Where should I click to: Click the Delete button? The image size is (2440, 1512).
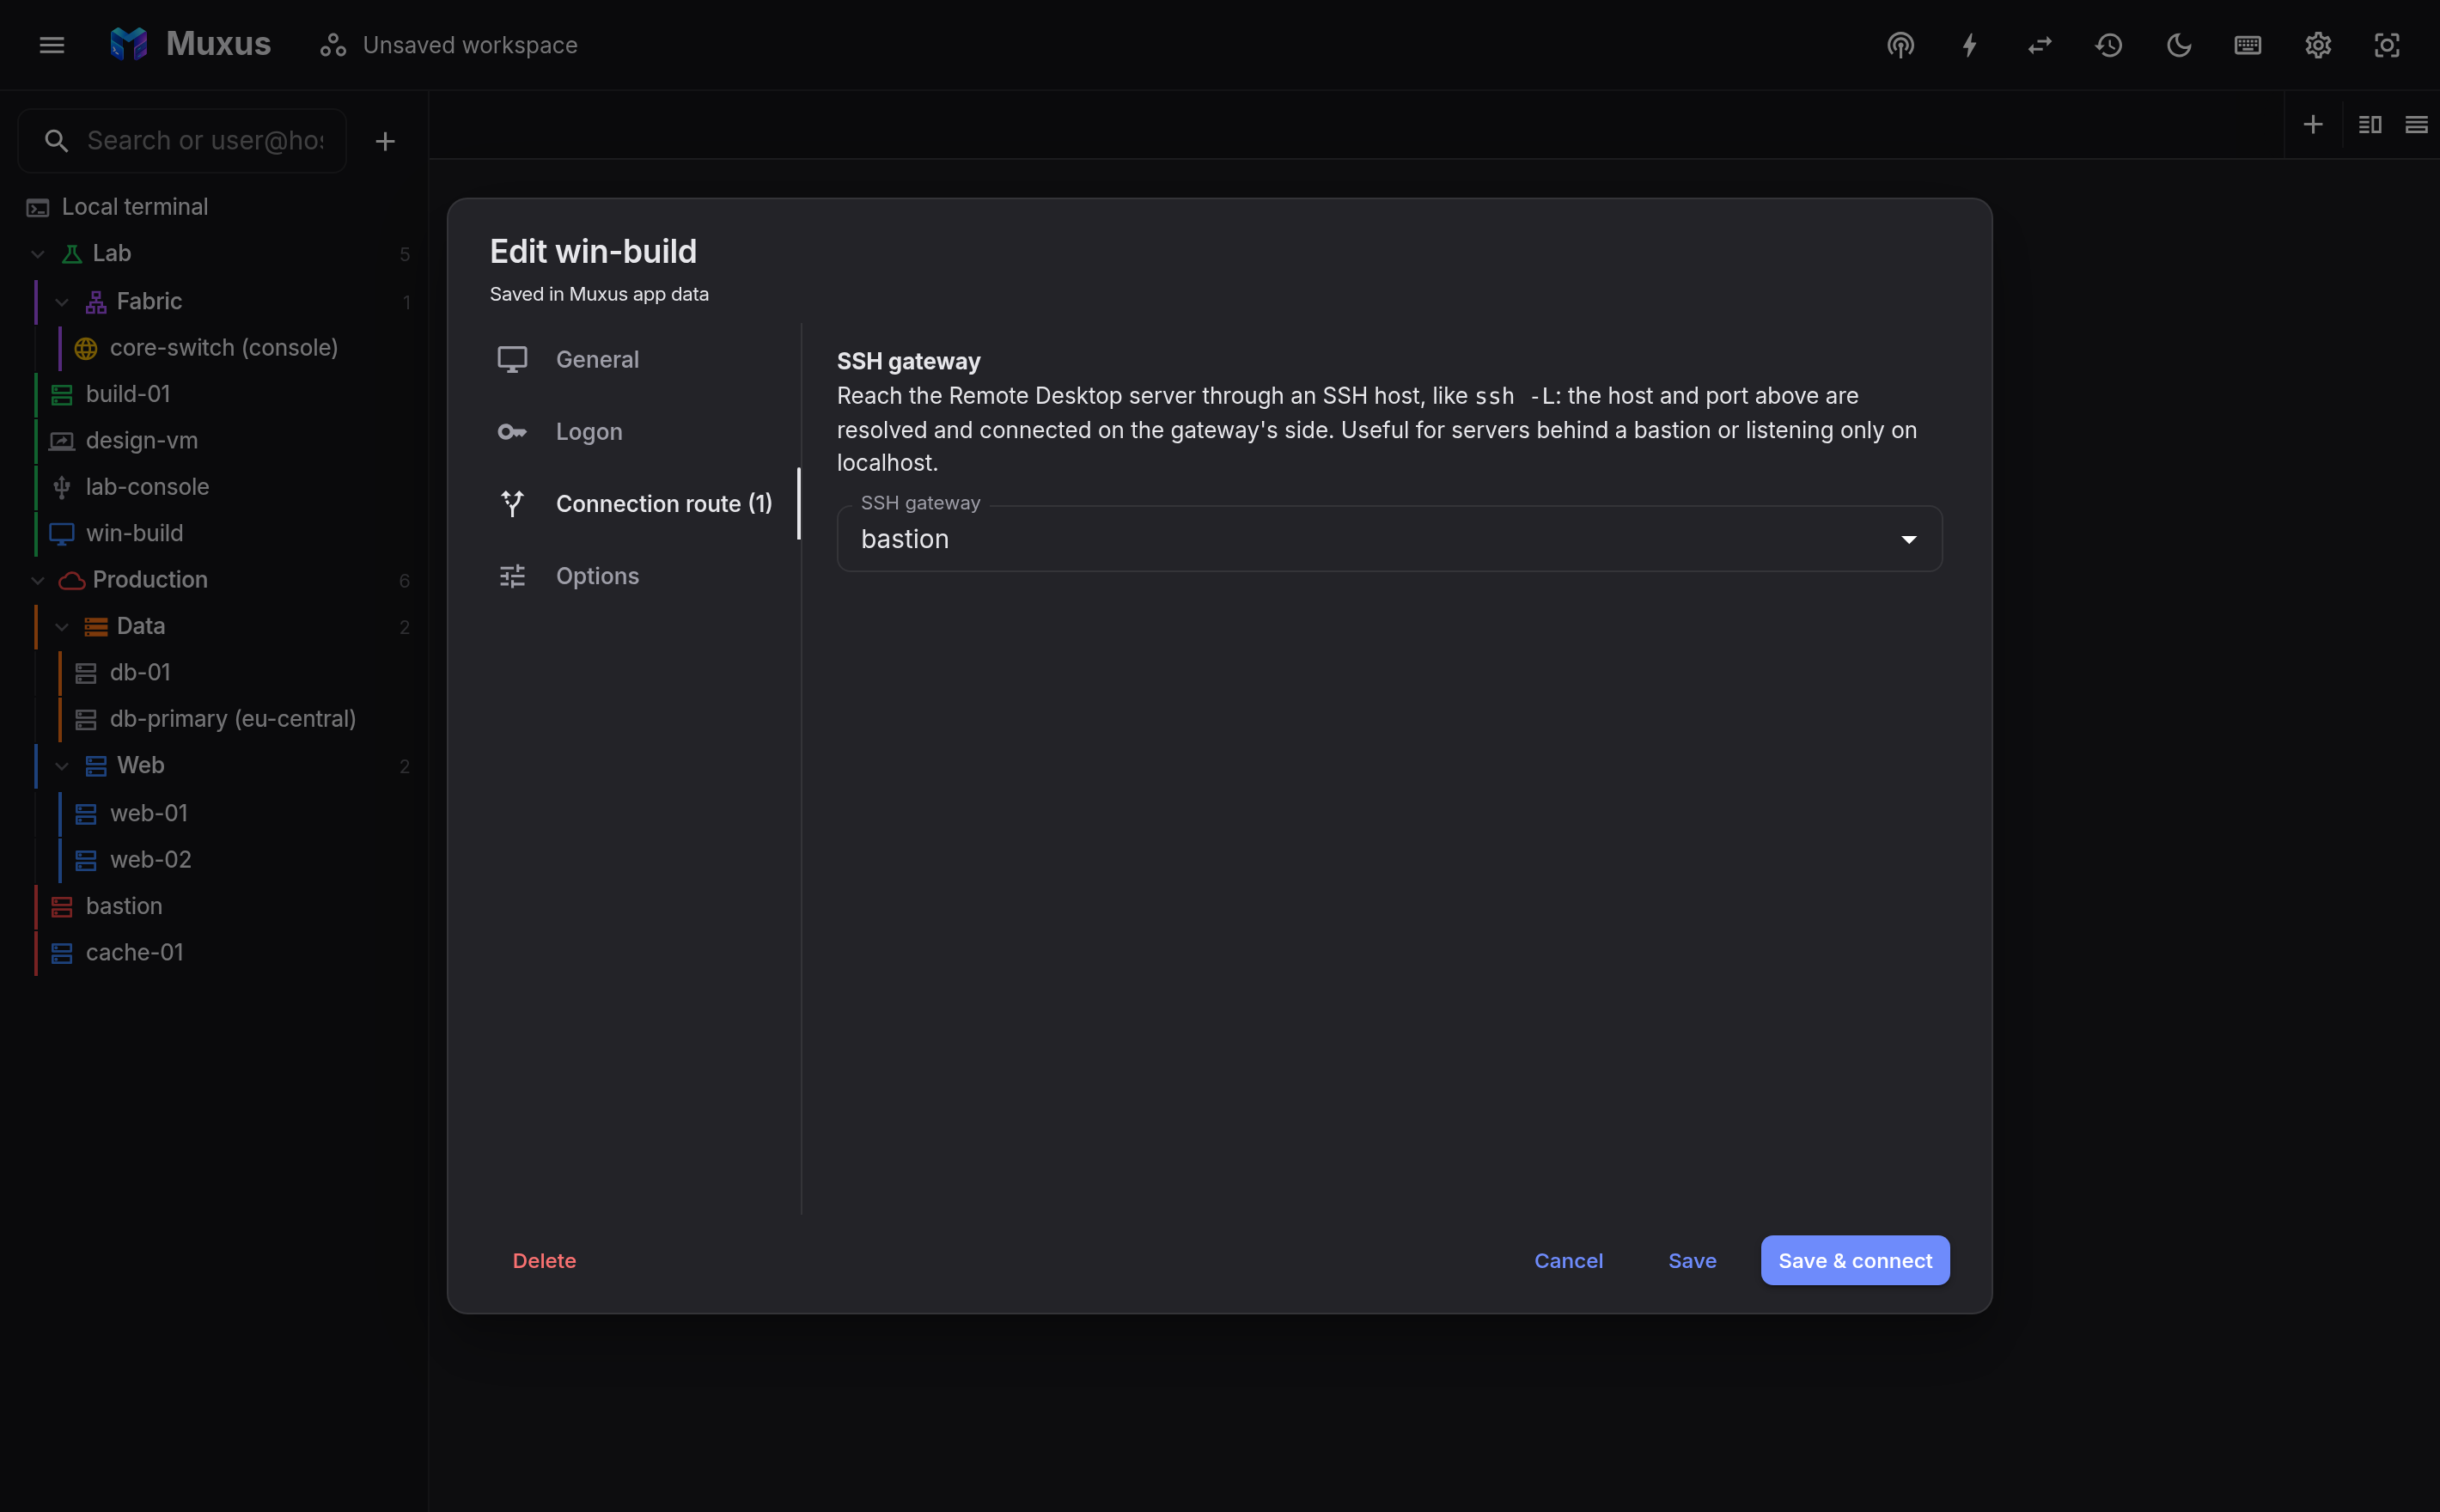544,1261
